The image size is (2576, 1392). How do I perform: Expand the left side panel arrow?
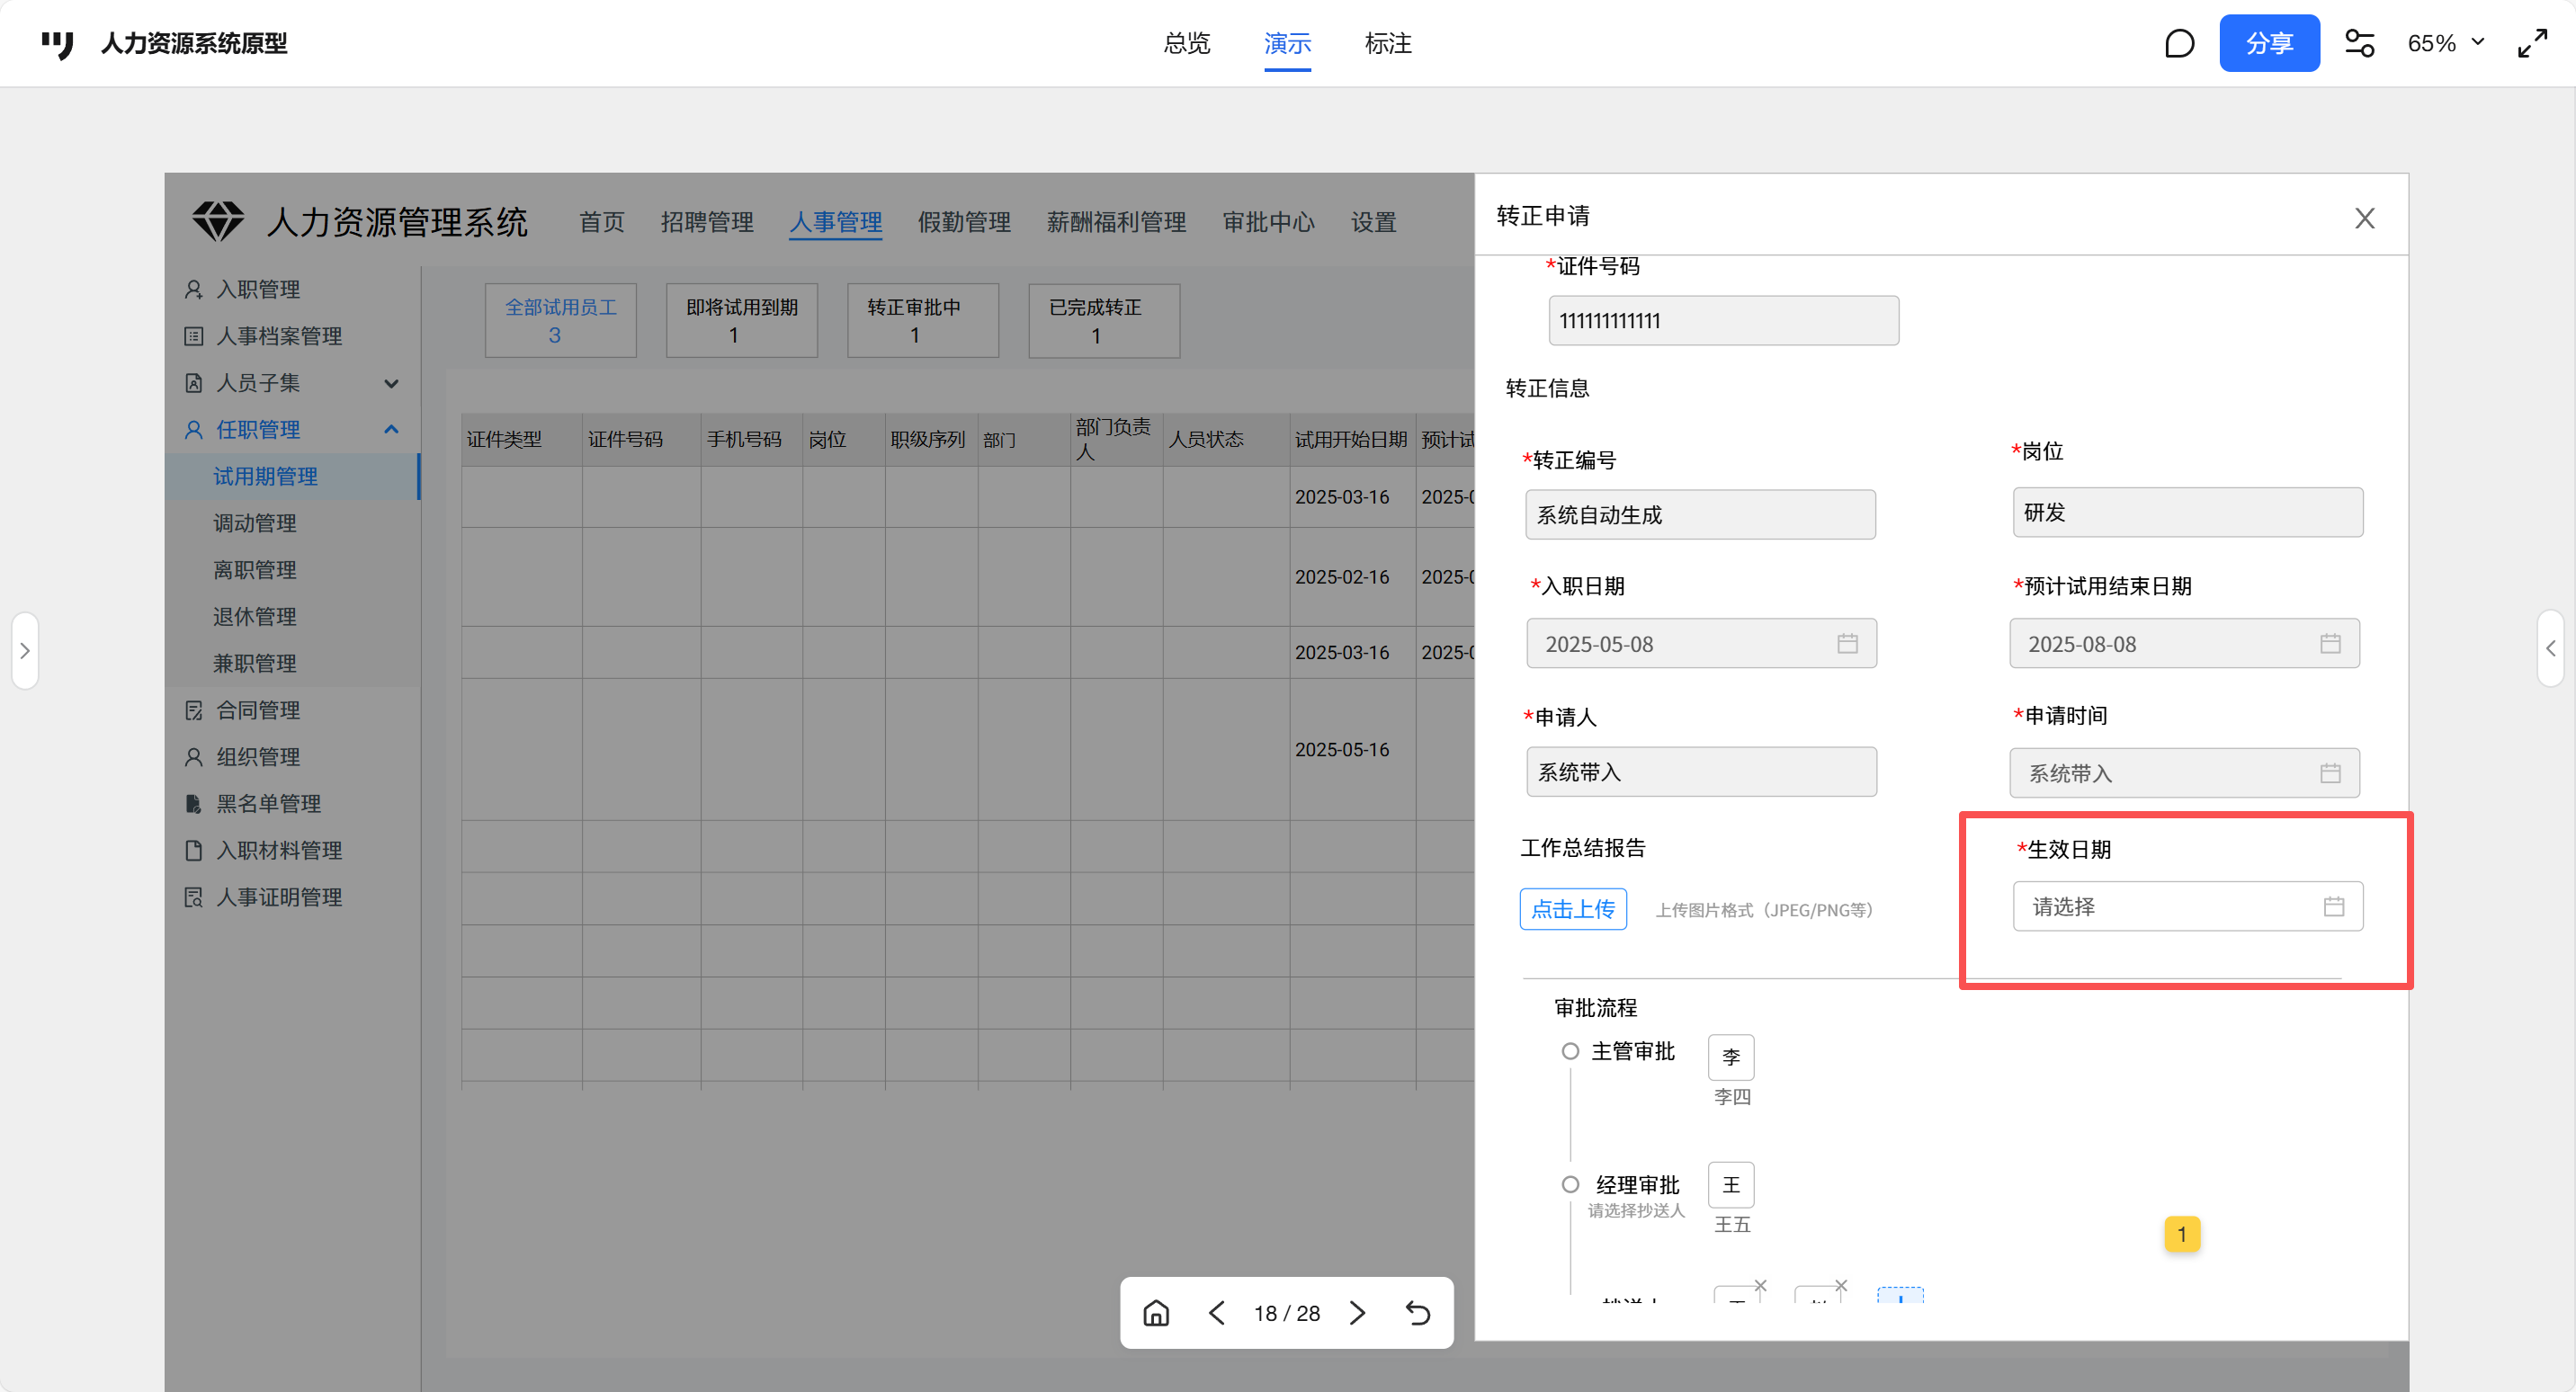click(x=25, y=650)
